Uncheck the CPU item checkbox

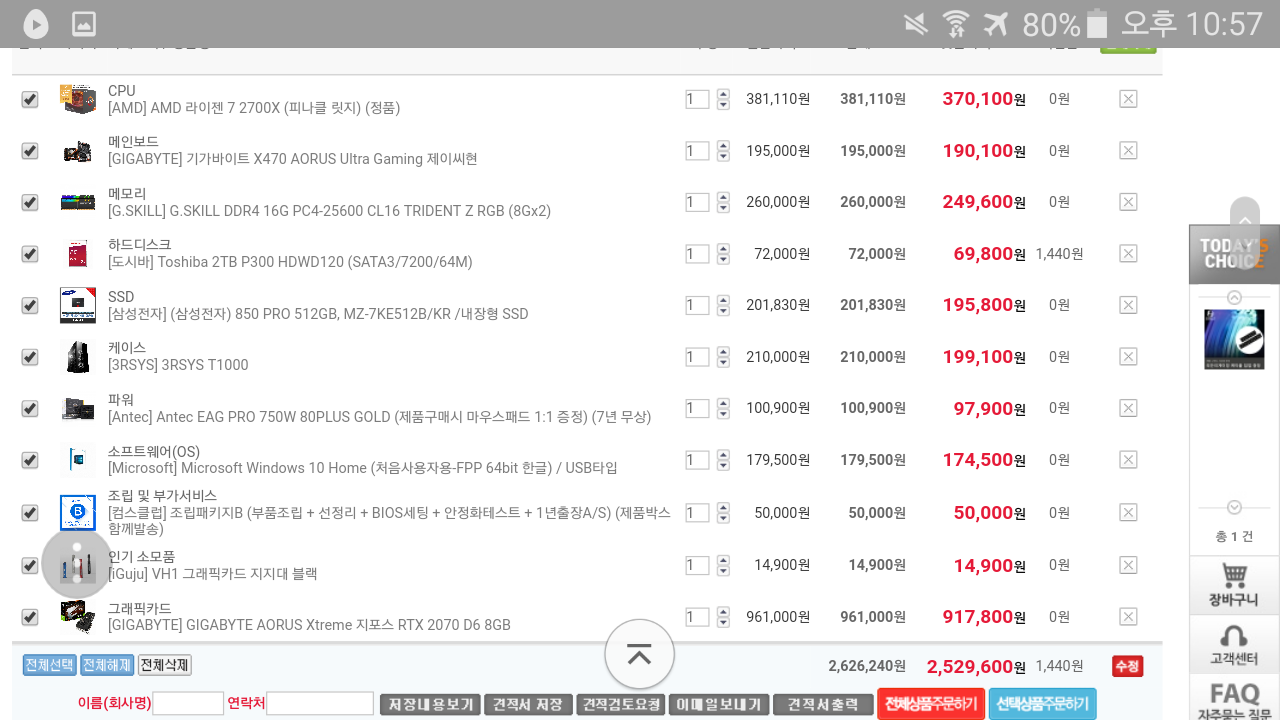pos(30,99)
